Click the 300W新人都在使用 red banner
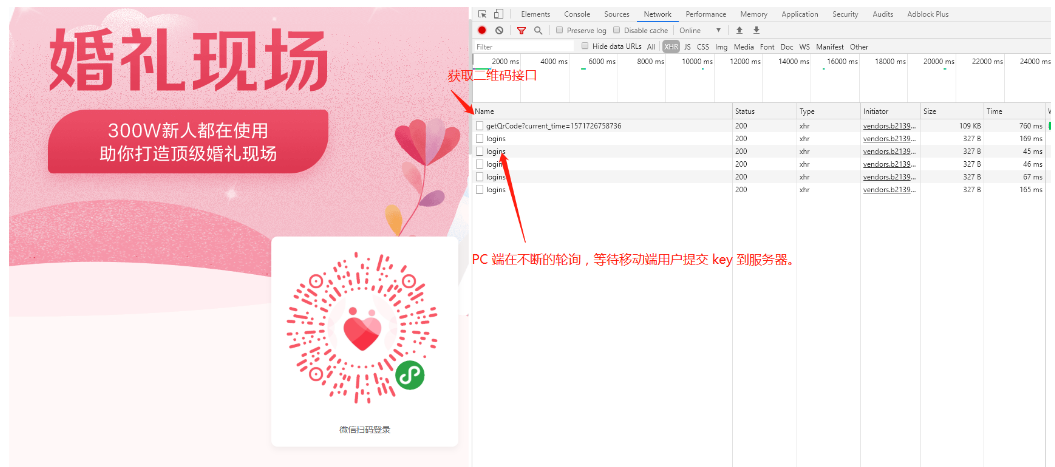 coord(188,141)
